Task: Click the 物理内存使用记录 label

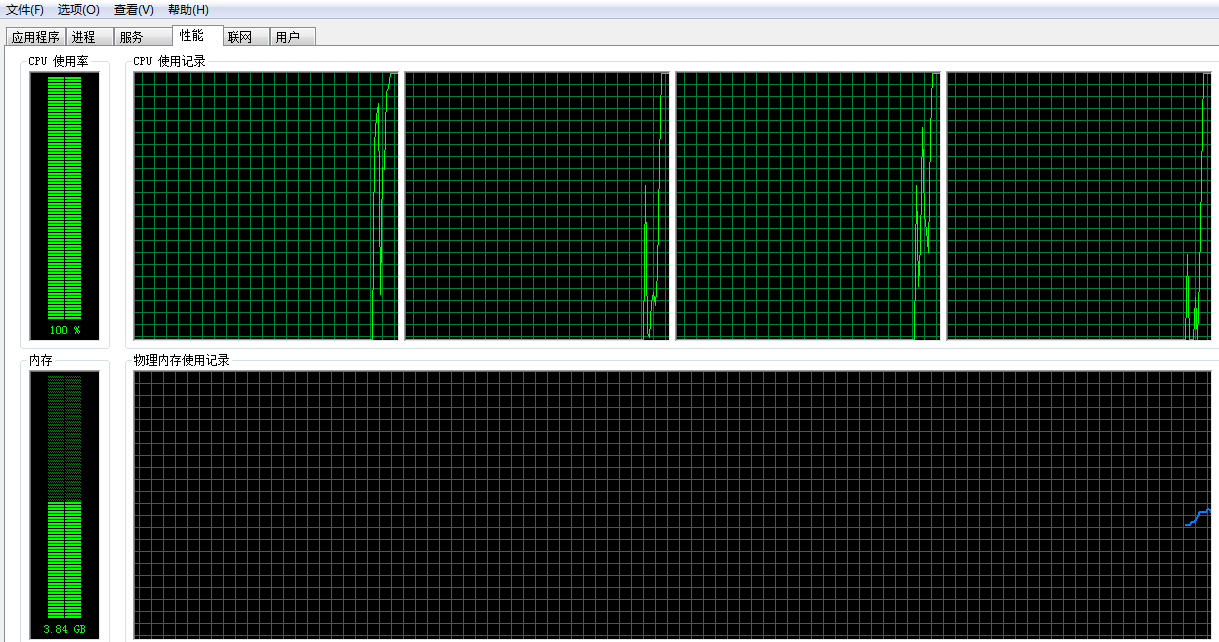Action: click(x=182, y=360)
